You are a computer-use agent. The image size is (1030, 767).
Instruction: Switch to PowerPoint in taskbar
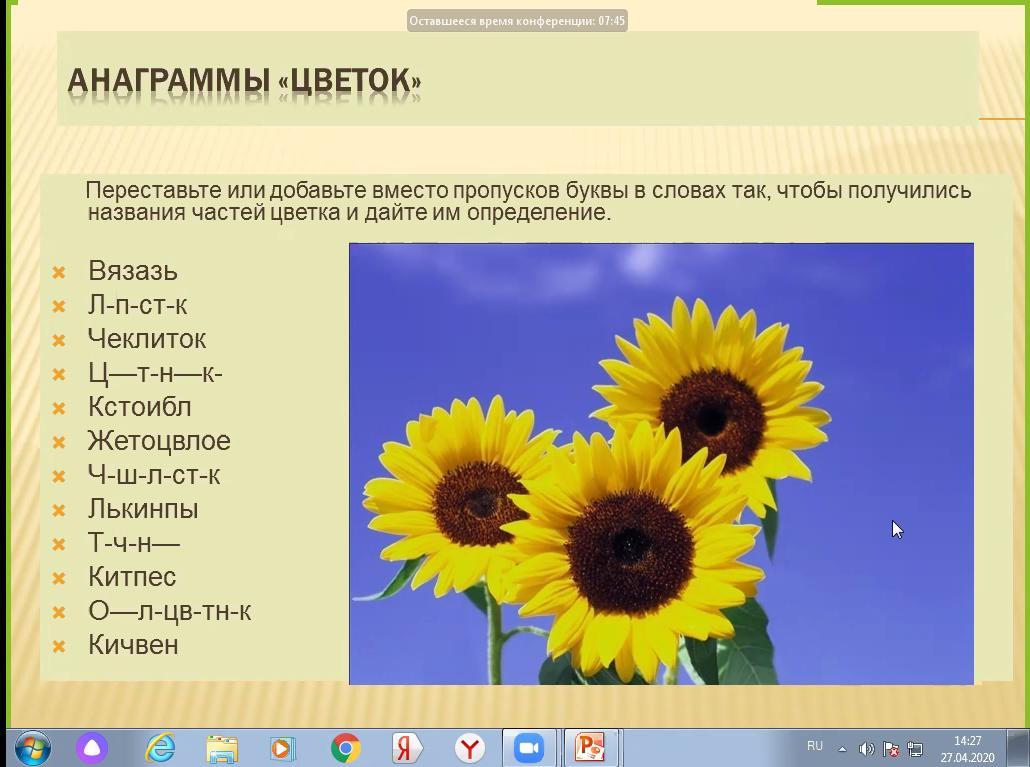point(591,748)
